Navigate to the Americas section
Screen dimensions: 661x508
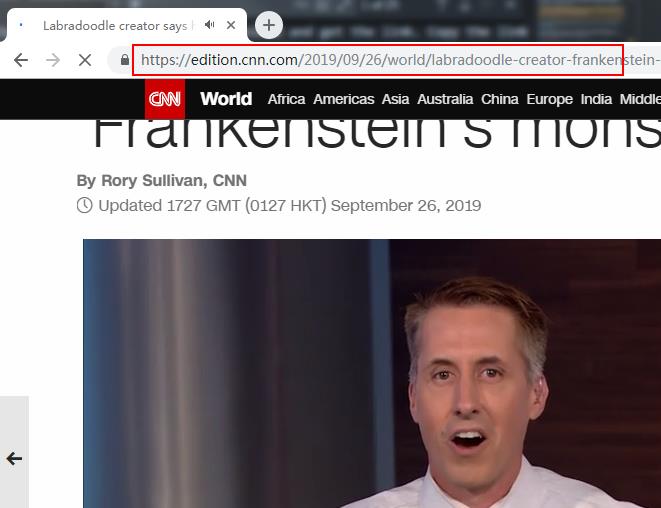pyautogui.click(x=343, y=99)
